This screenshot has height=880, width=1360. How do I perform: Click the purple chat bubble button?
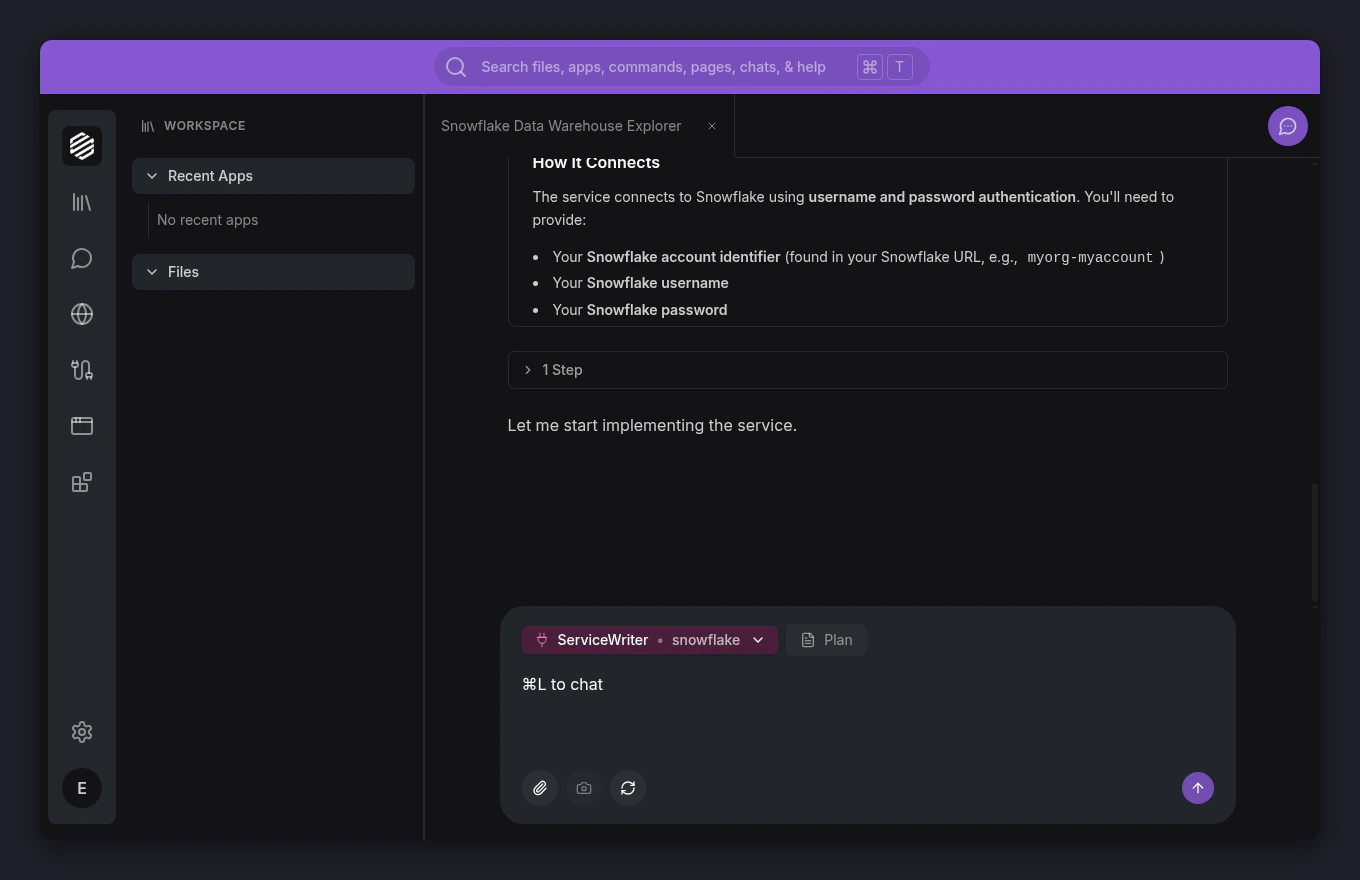point(1288,126)
